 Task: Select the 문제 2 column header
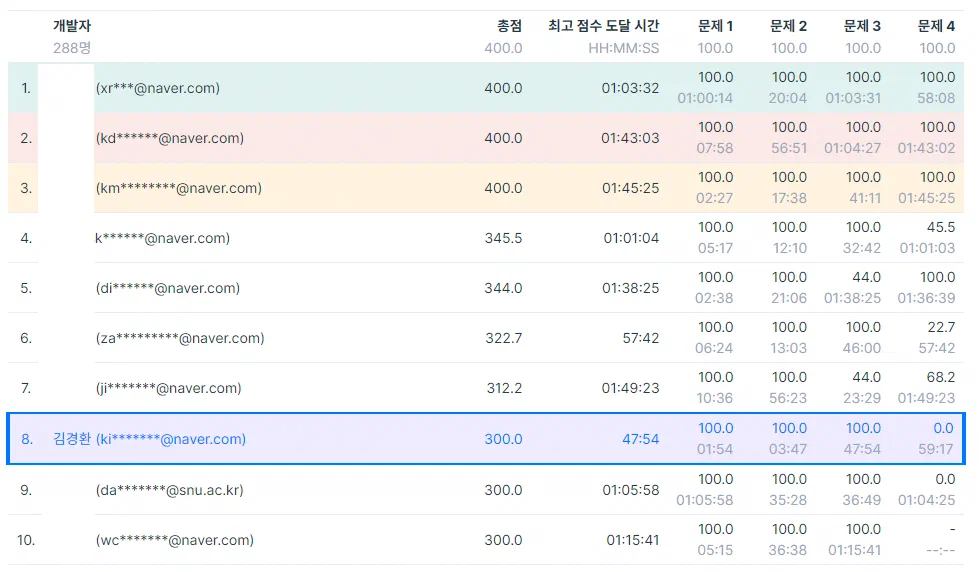(788, 26)
